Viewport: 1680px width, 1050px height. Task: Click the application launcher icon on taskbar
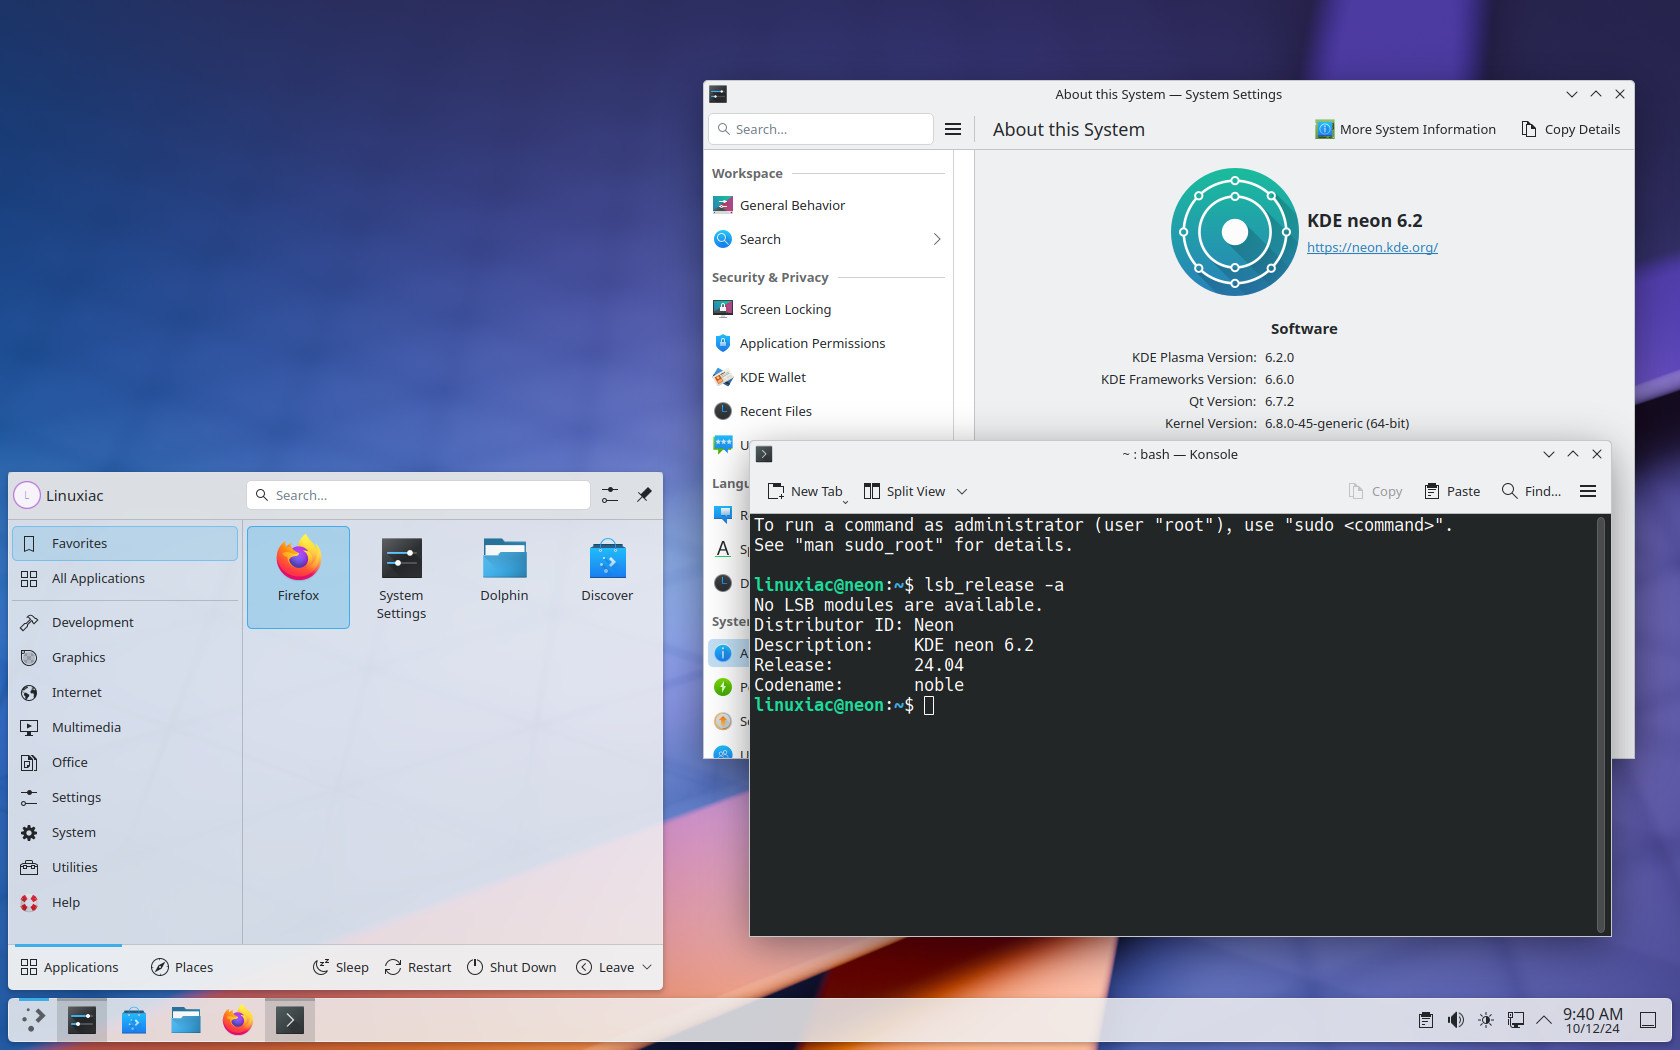33,1020
